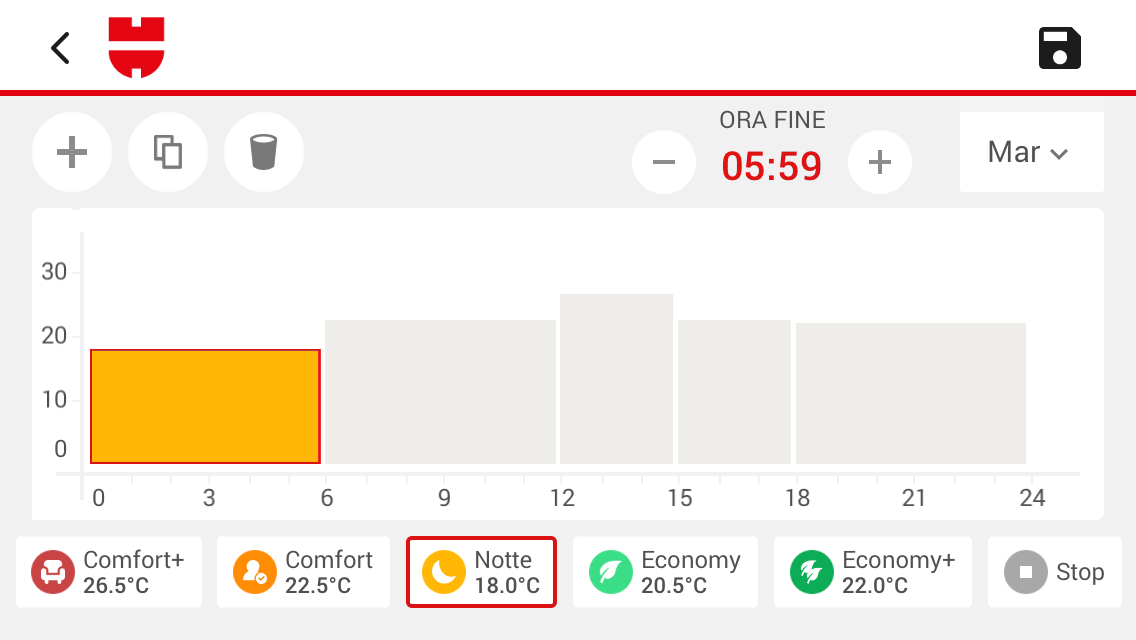Select the 6 to 12 gray time block
1136x640 pixels.
(440, 391)
